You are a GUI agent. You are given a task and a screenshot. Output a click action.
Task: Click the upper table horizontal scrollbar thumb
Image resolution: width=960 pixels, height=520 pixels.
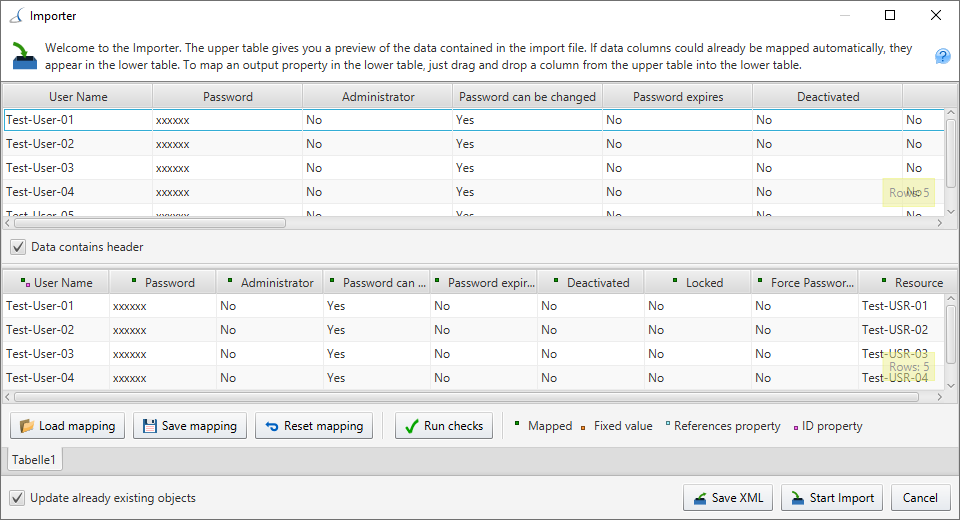pos(150,223)
